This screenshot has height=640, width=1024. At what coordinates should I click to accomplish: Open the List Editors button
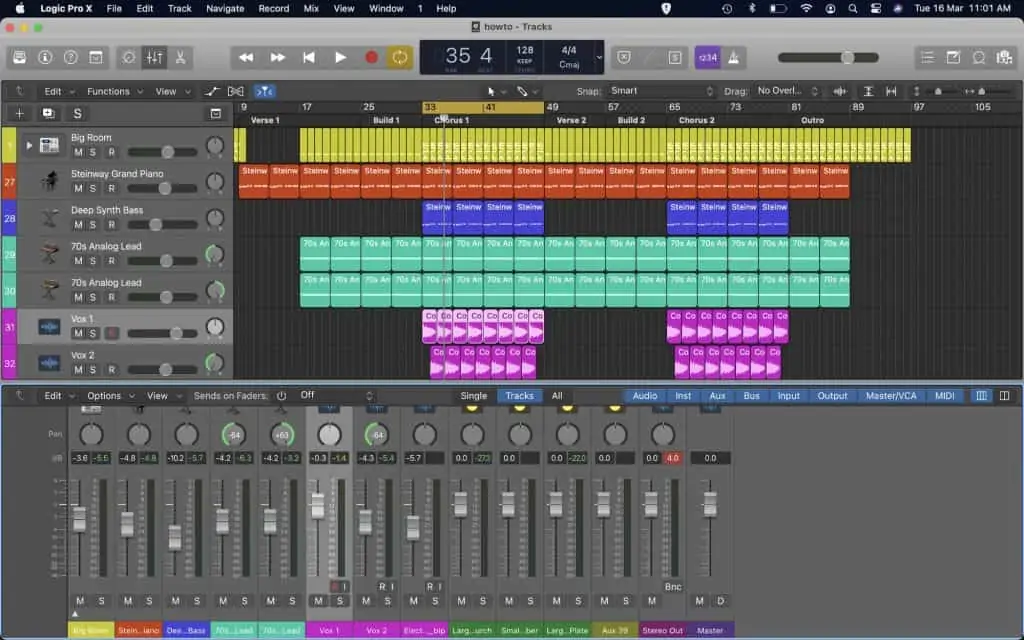pos(927,57)
